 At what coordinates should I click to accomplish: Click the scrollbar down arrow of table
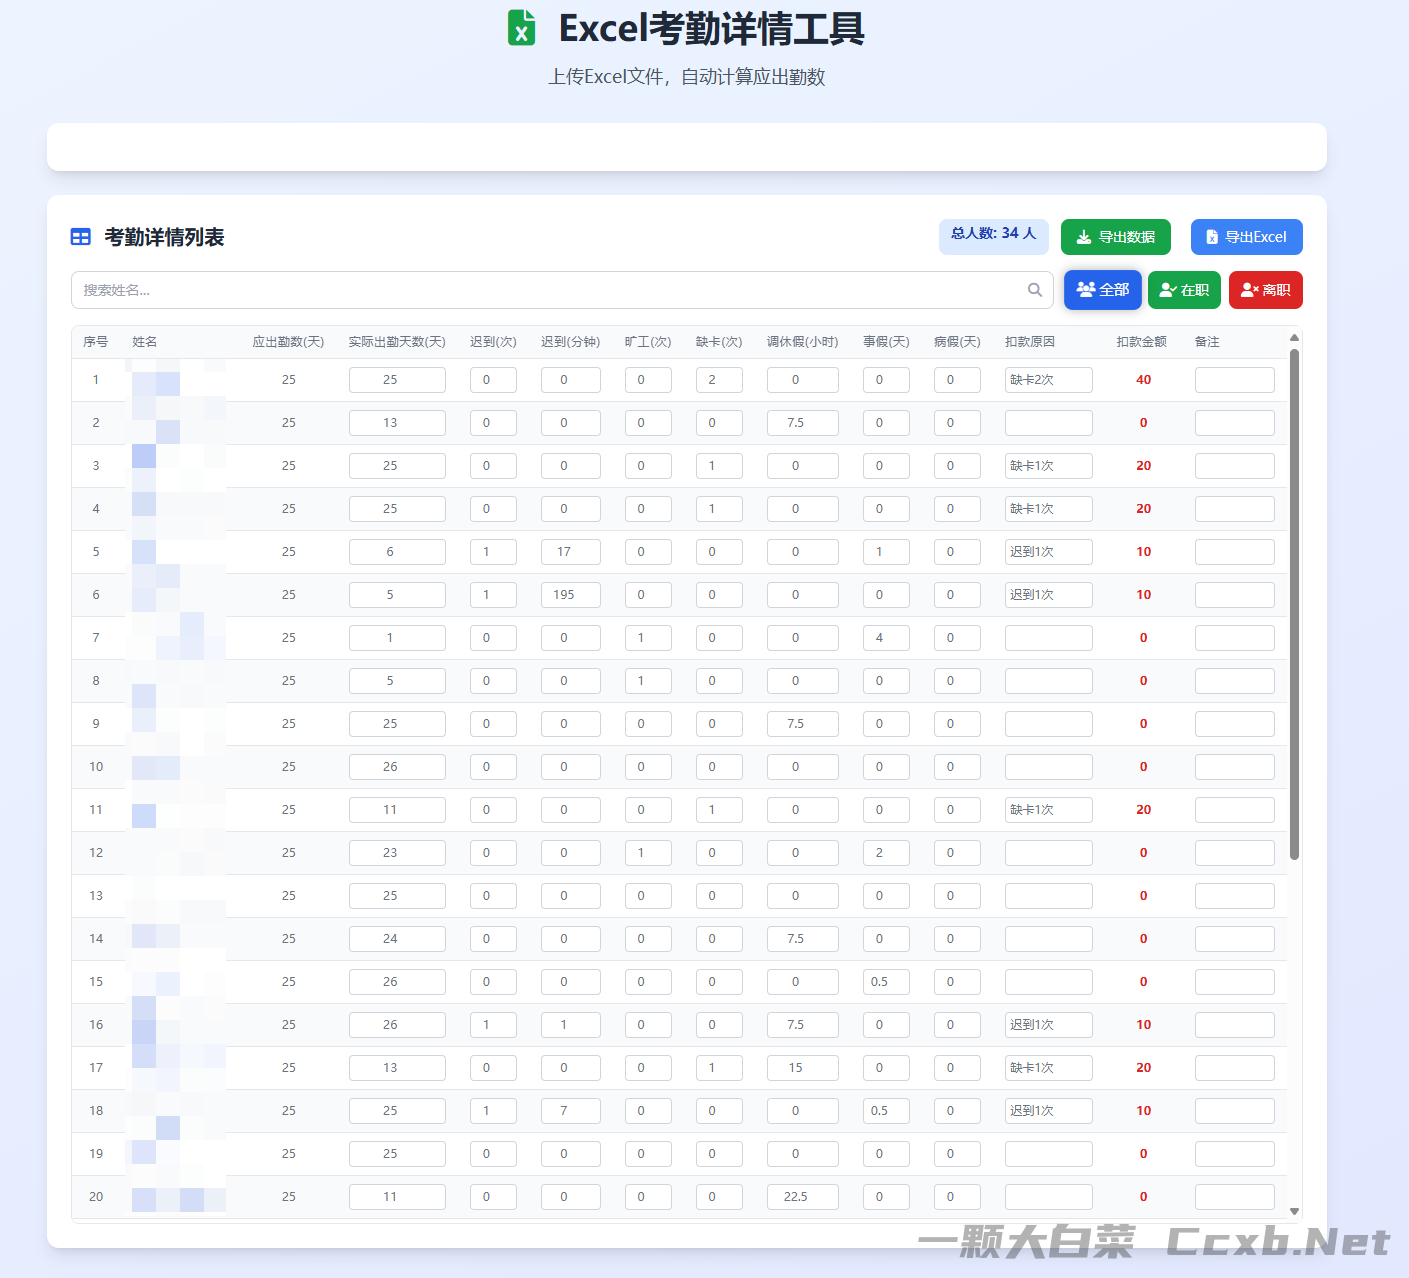(x=1294, y=1211)
